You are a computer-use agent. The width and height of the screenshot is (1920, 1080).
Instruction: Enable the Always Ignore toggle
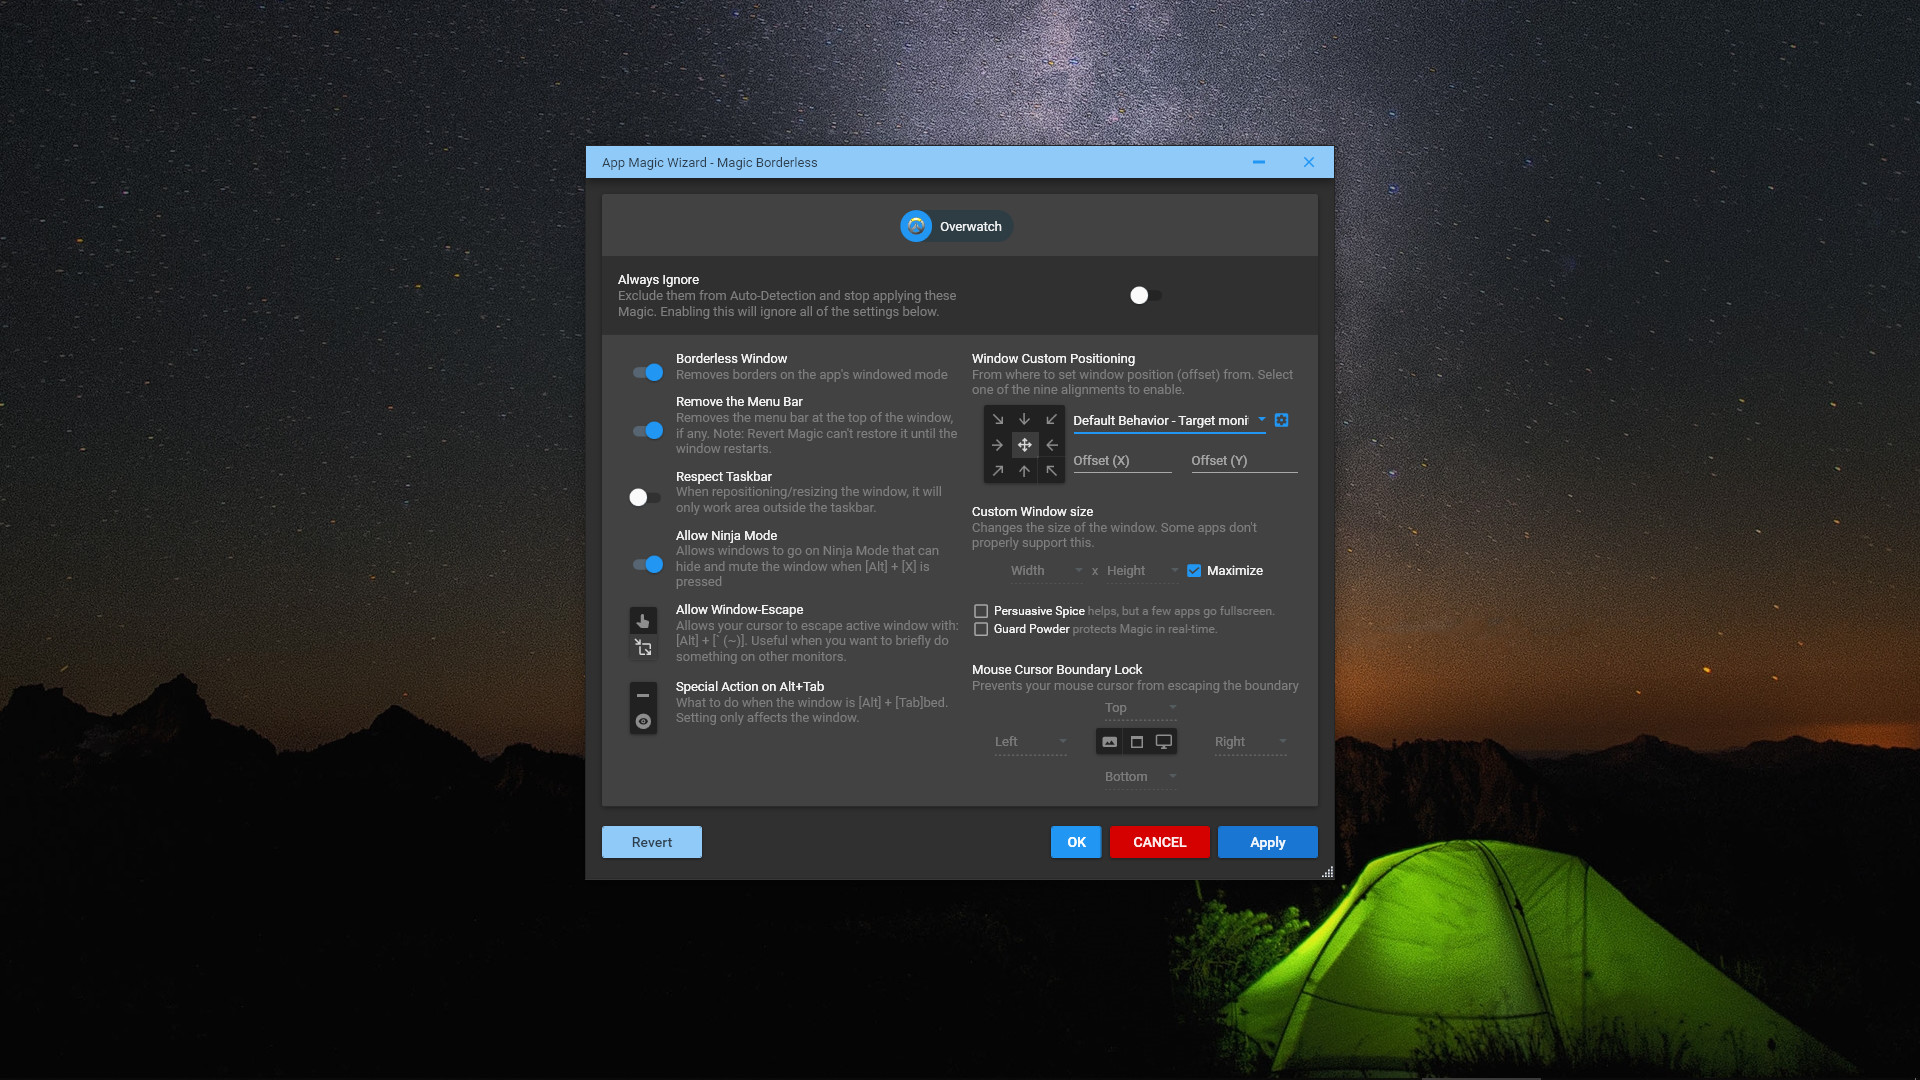(1144, 295)
